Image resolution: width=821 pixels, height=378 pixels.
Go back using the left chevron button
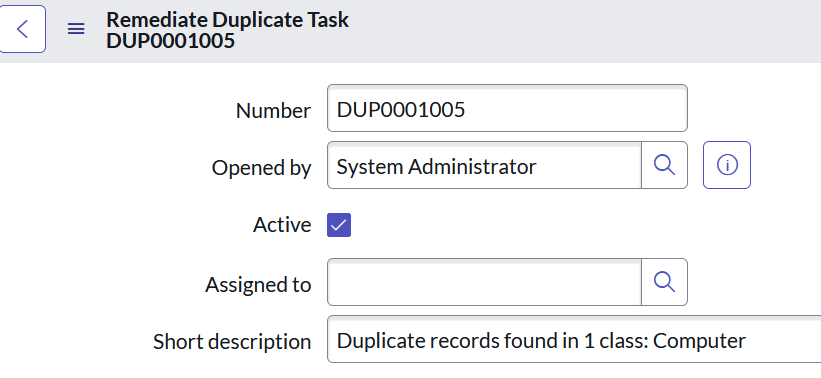pyautogui.click(x=22, y=29)
